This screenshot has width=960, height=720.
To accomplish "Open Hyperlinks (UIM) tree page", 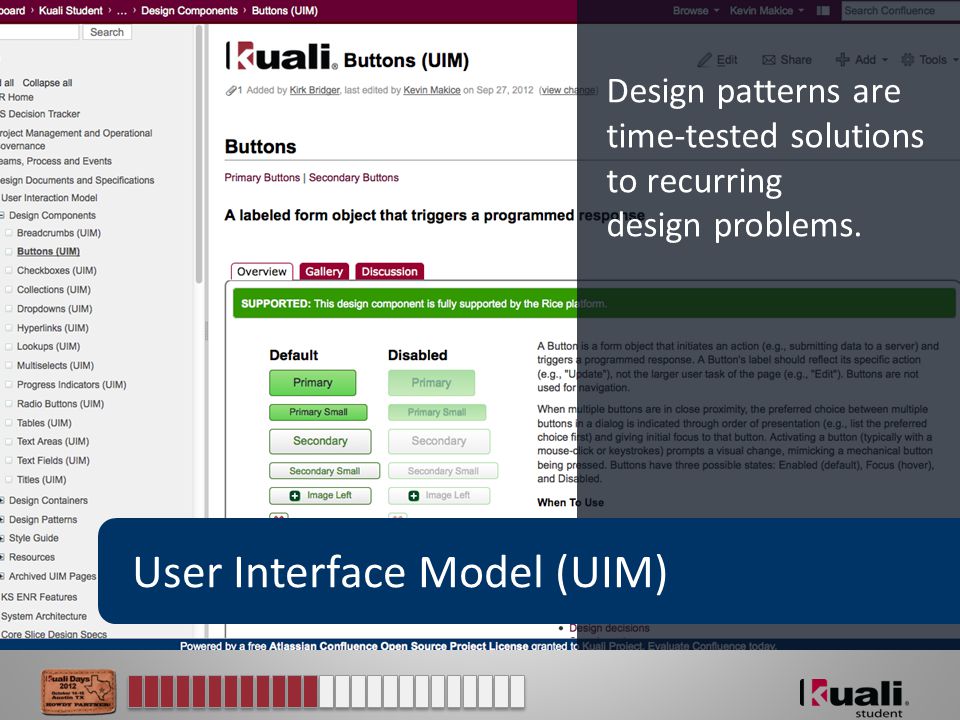I will pos(53,328).
